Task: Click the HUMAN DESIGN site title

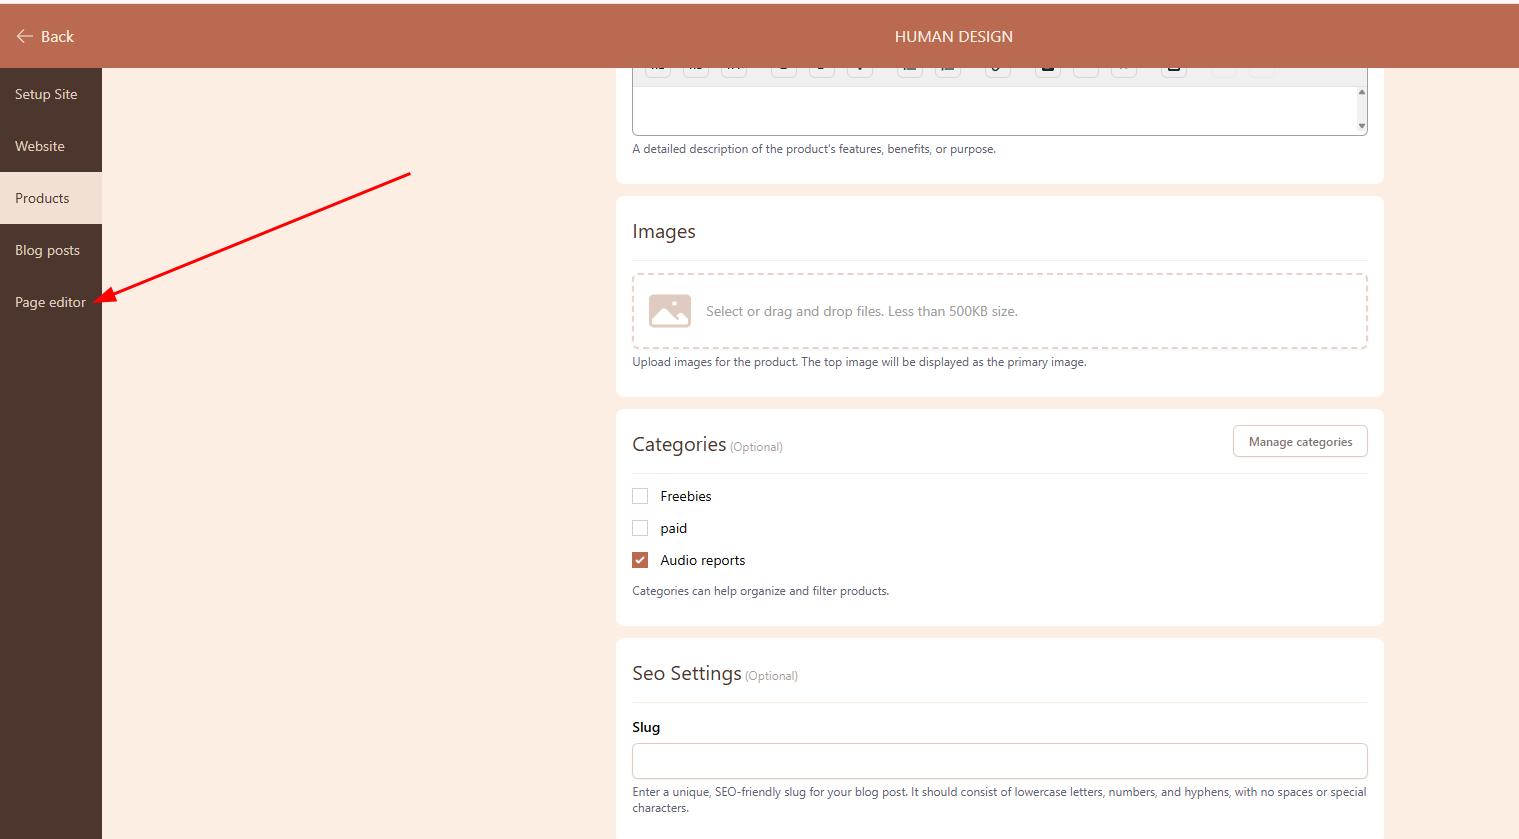Action: pos(953,36)
